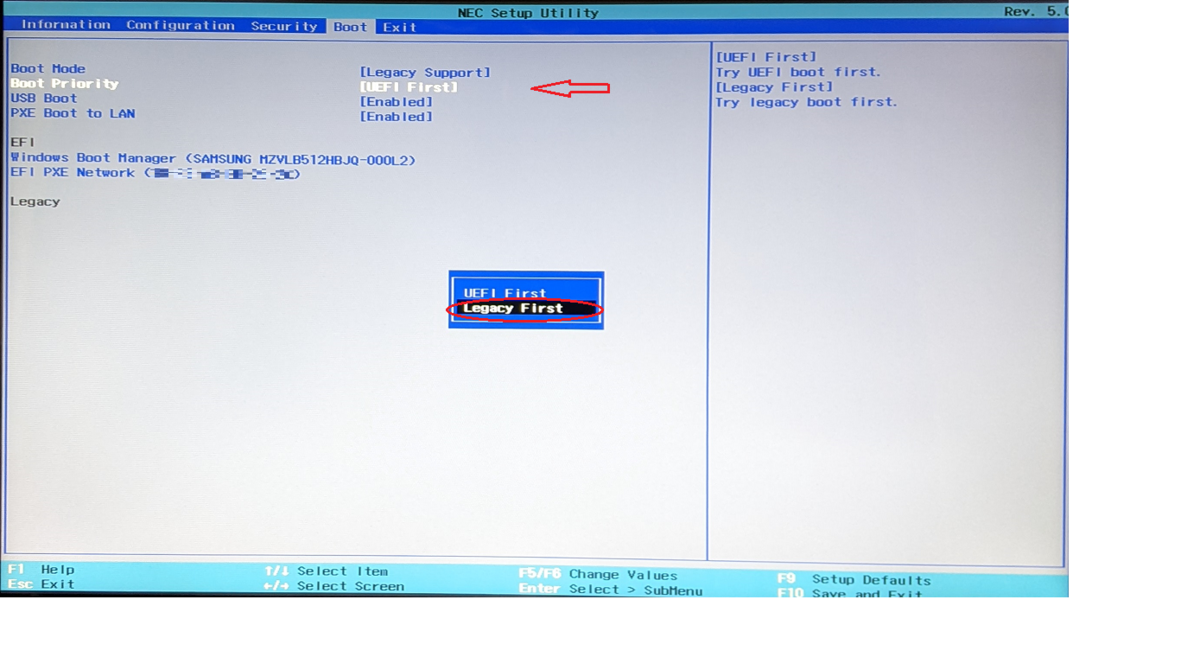Select the PXE Boot to LAN label
Viewport: 1200px width, 657px height.
pos(72,114)
